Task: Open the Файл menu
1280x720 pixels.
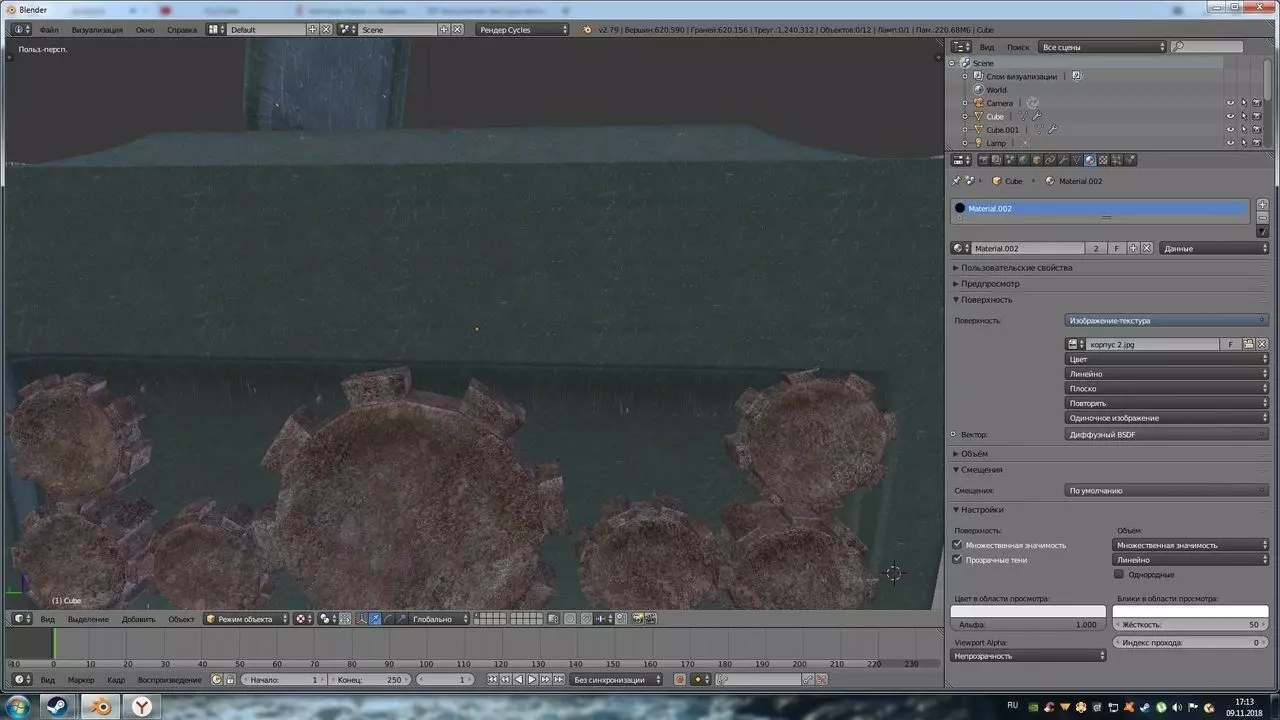Action: pyautogui.click(x=49, y=30)
